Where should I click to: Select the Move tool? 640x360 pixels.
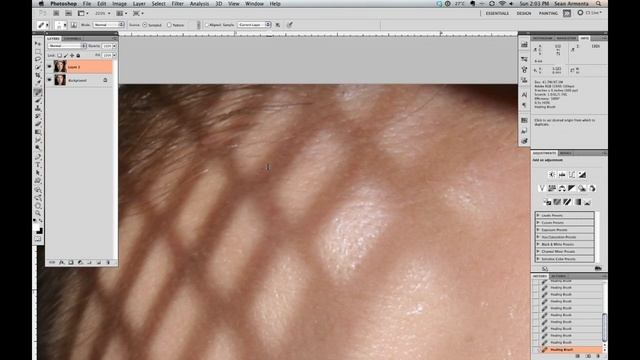click(38, 43)
